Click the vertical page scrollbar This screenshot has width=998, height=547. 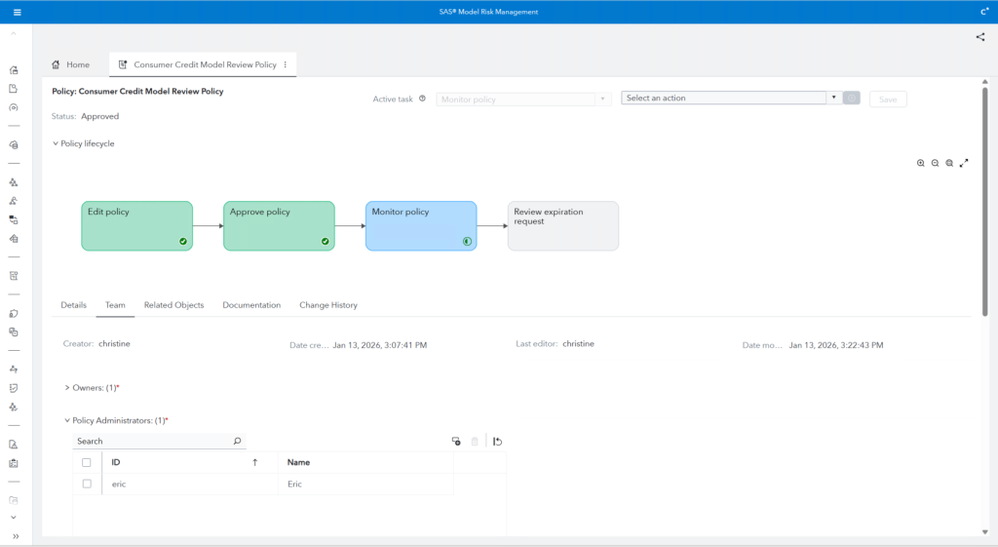[985, 201]
